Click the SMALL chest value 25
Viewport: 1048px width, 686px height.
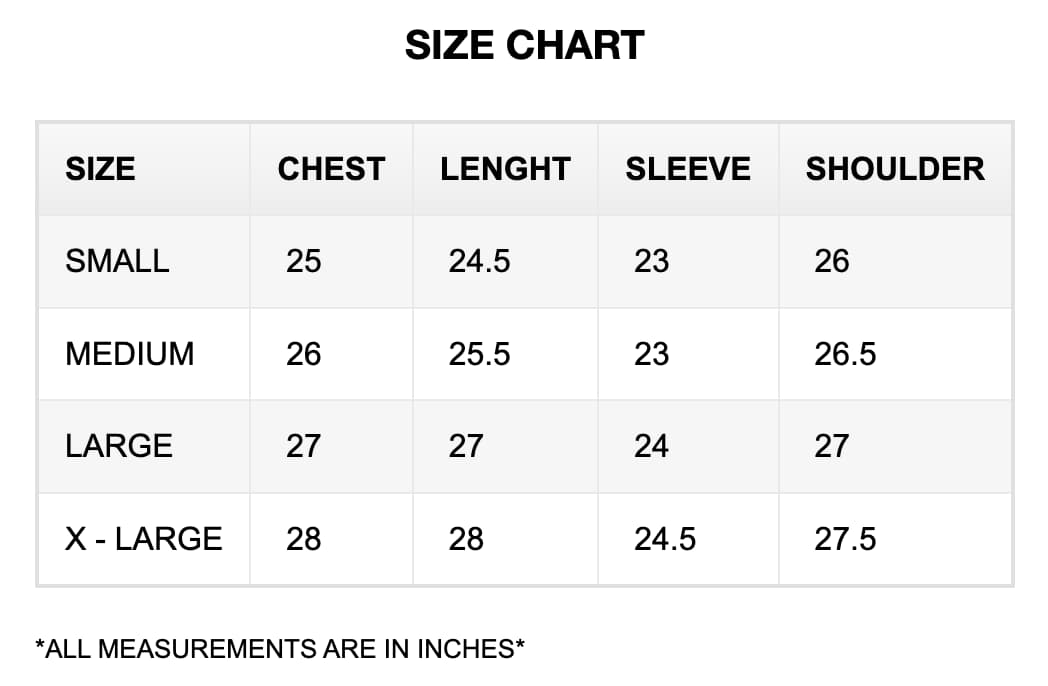coord(304,261)
